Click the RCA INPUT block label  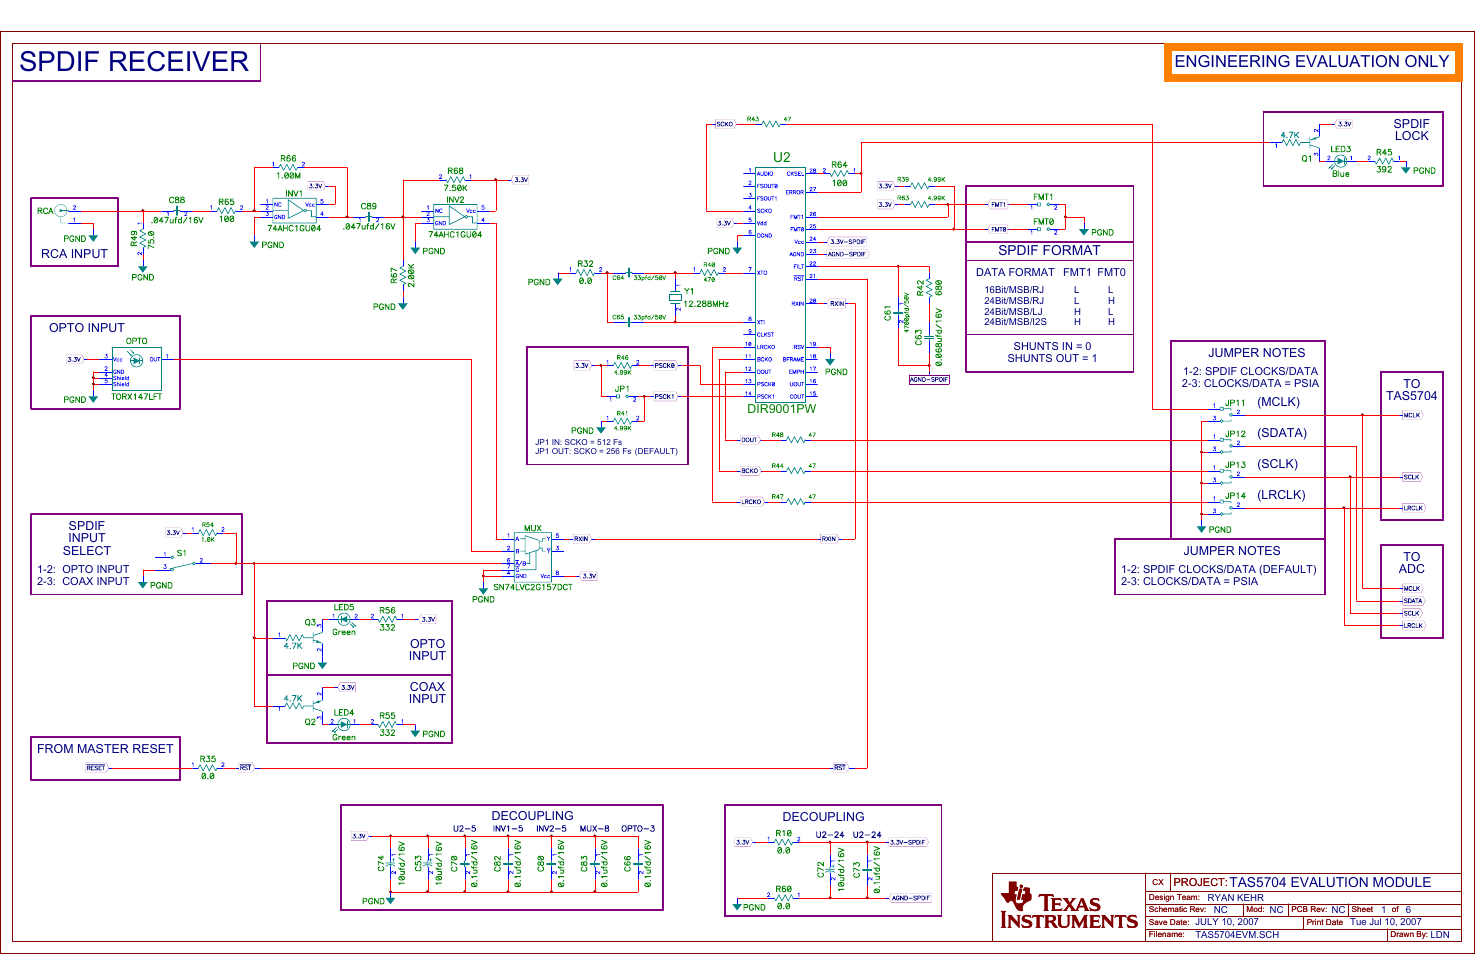[74, 254]
